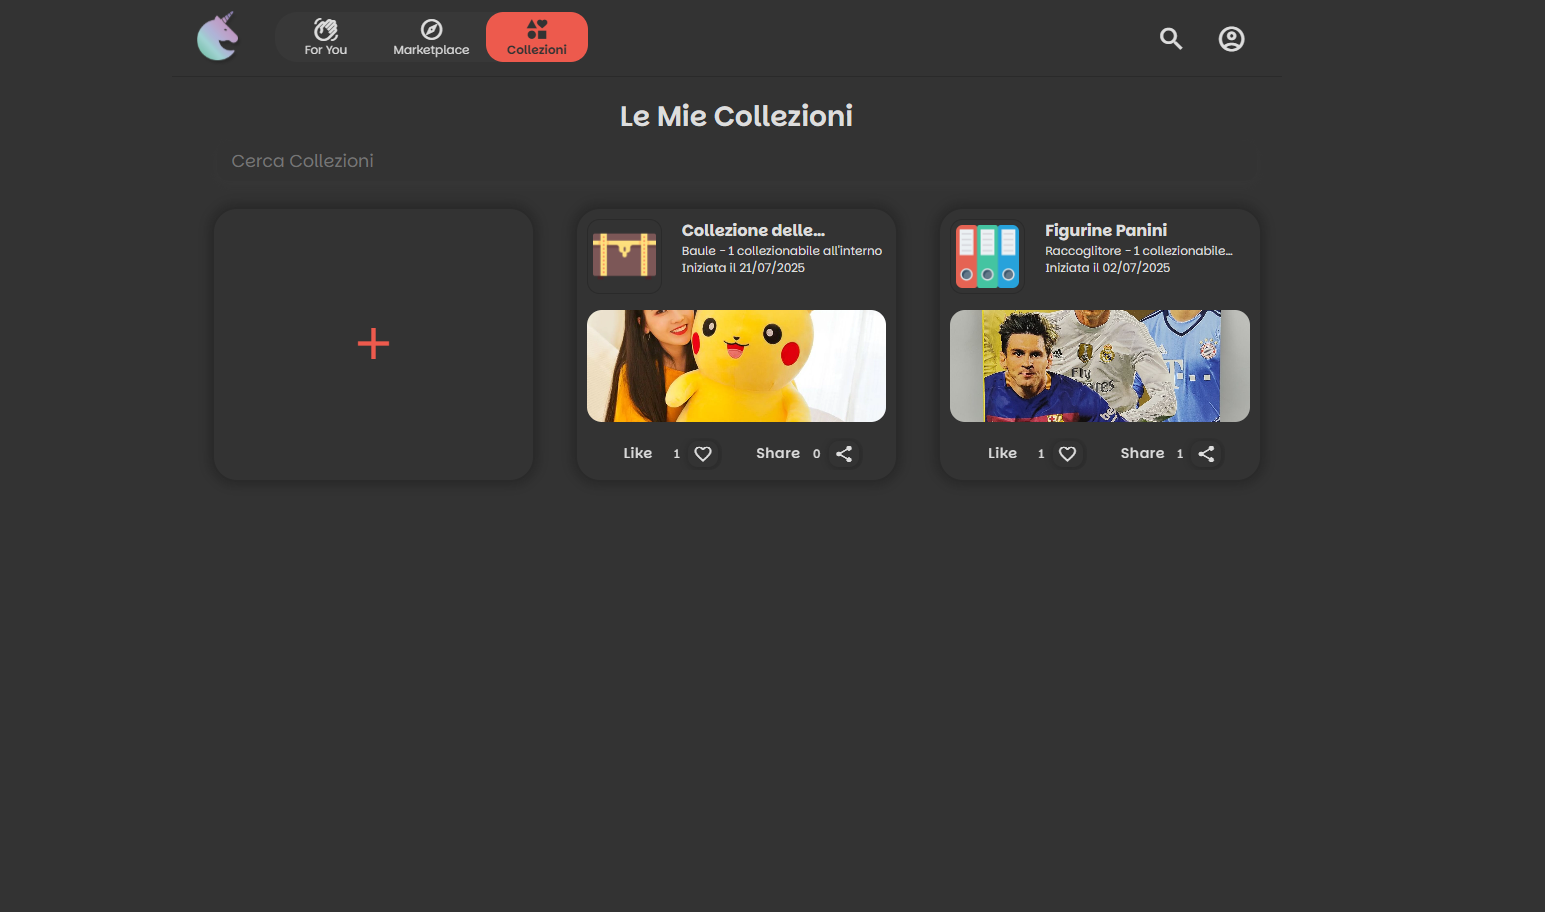Click the Pikachu collection thumbnail
The width and height of the screenshot is (1545, 912).
(x=736, y=366)
